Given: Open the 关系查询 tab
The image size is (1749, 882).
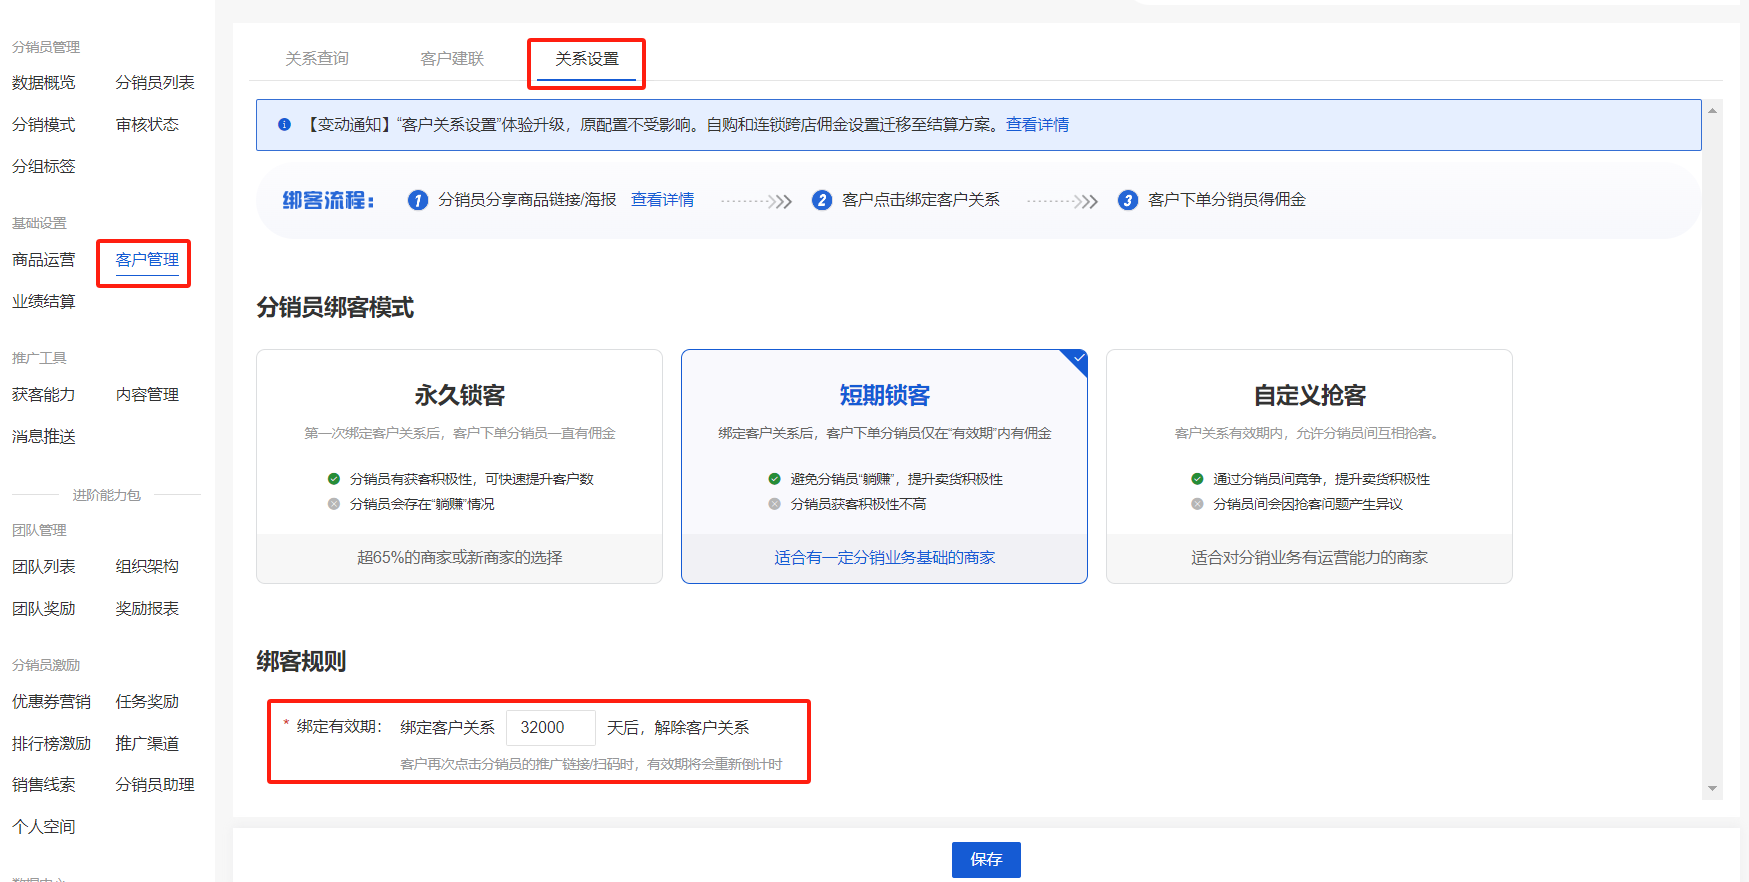Looking at the screenshot, I should coord(317,59).
